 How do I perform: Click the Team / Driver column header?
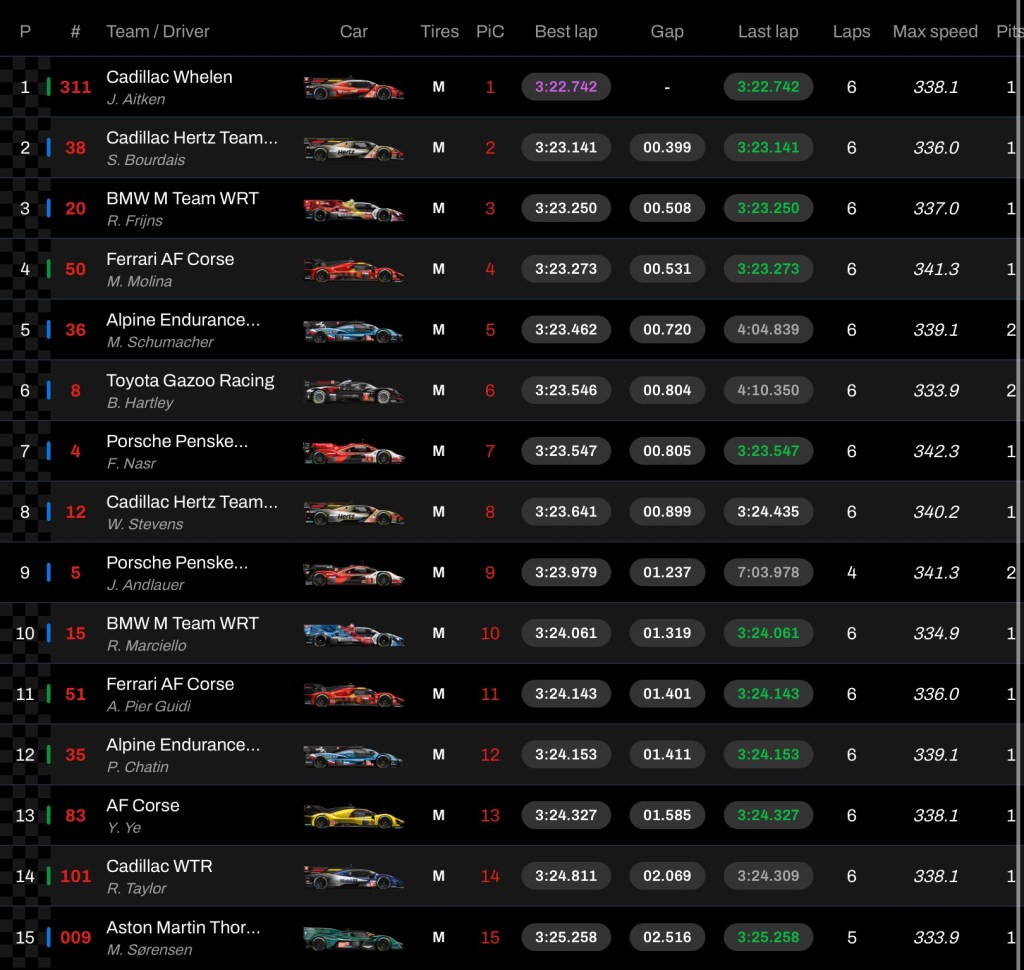[157, 31]
